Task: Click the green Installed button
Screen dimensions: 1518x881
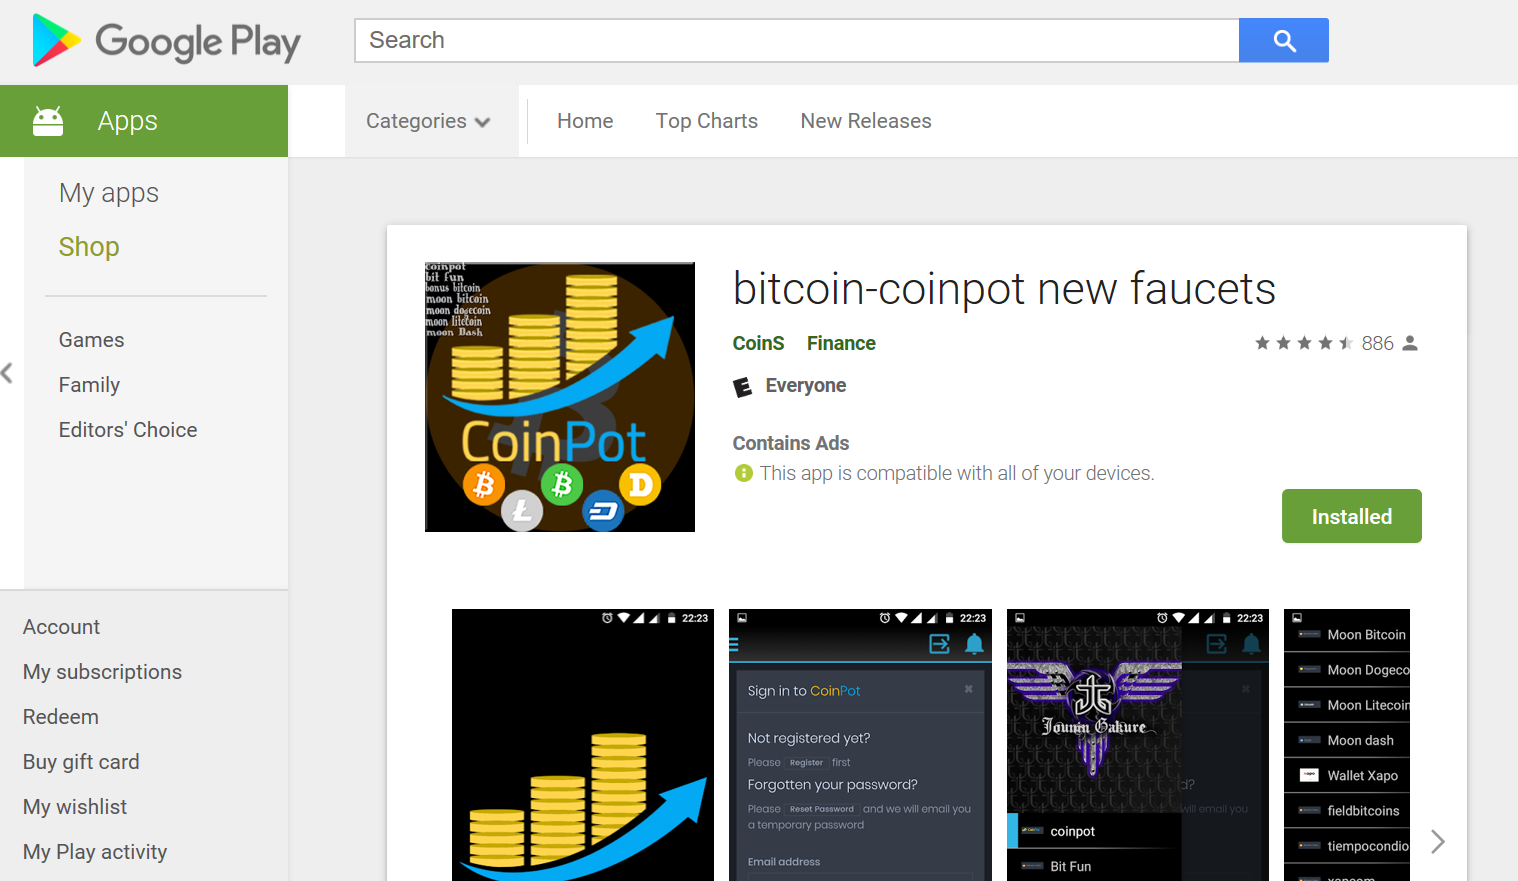Action: pos(1352,516)
